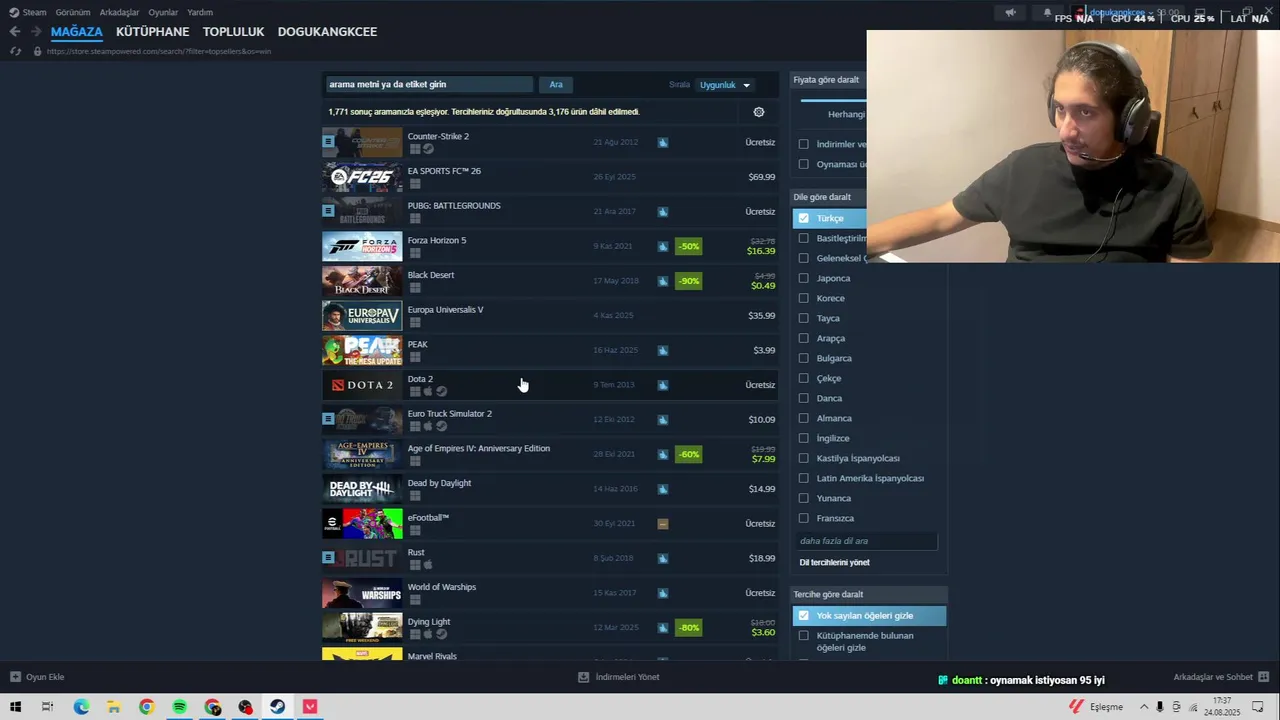Open the Uygunluk sort dropdown
Image resolution: width=1280 pixels, height=720 pixels.
[x=725, y=85]
